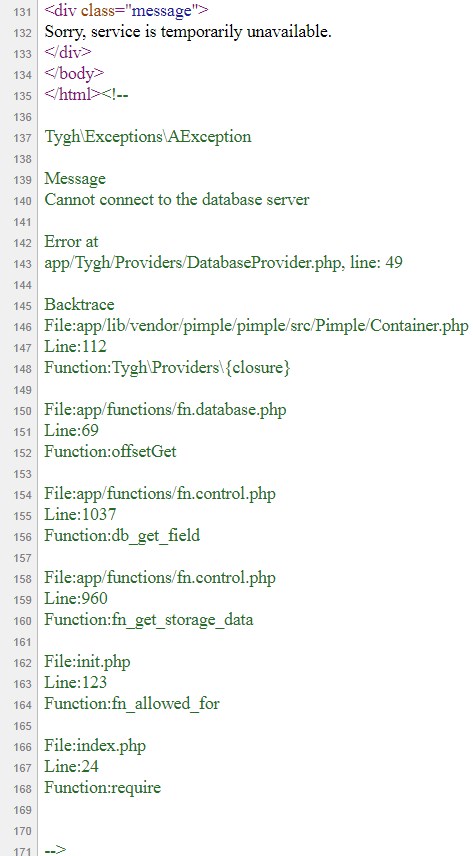Click the closing </body> tag

click(x=74, y=73)
